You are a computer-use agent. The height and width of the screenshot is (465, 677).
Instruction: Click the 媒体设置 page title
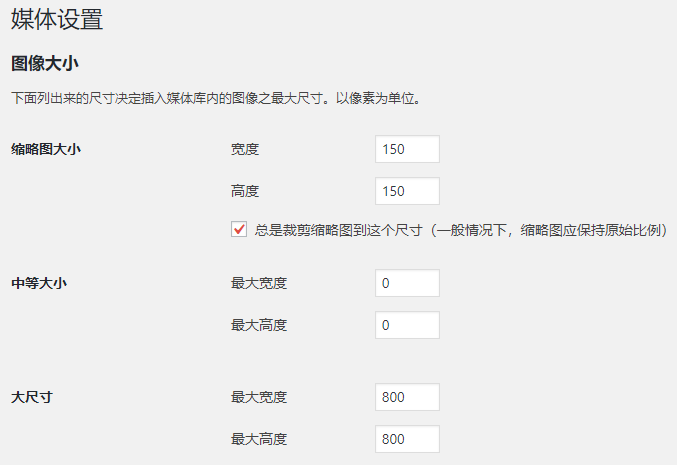coord(57,19)
